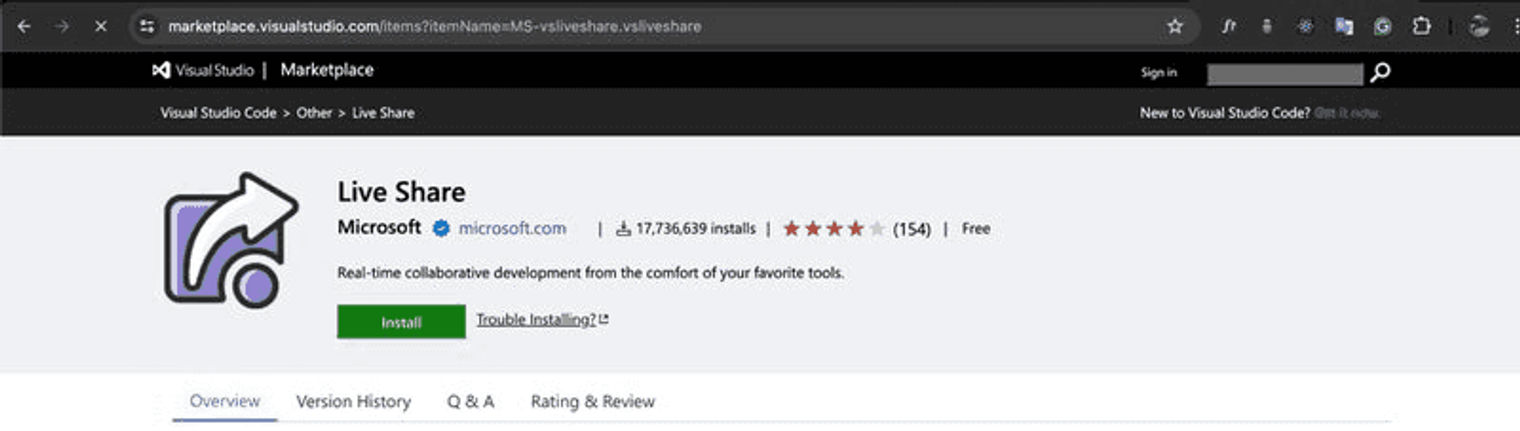
Task: Click the star rating (154)
Action: (856, 229)
